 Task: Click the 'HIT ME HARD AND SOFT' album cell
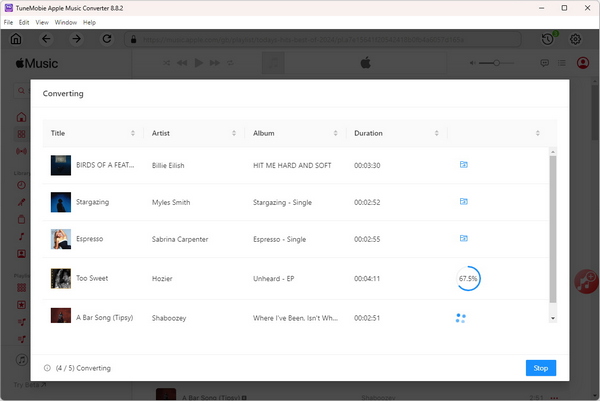[292, 165]
